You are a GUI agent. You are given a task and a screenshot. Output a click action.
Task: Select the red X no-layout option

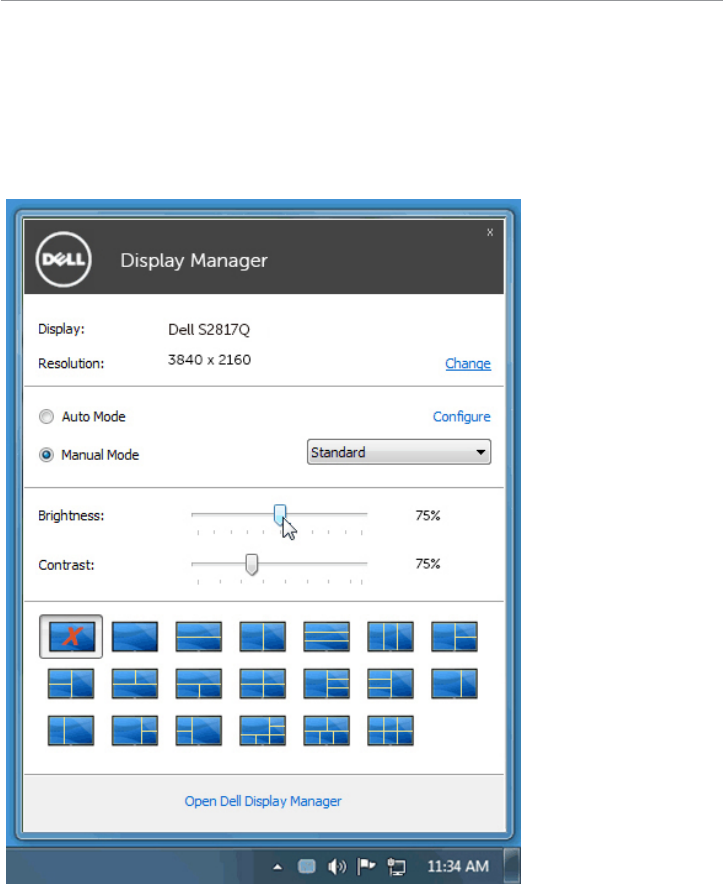point(71,637)
